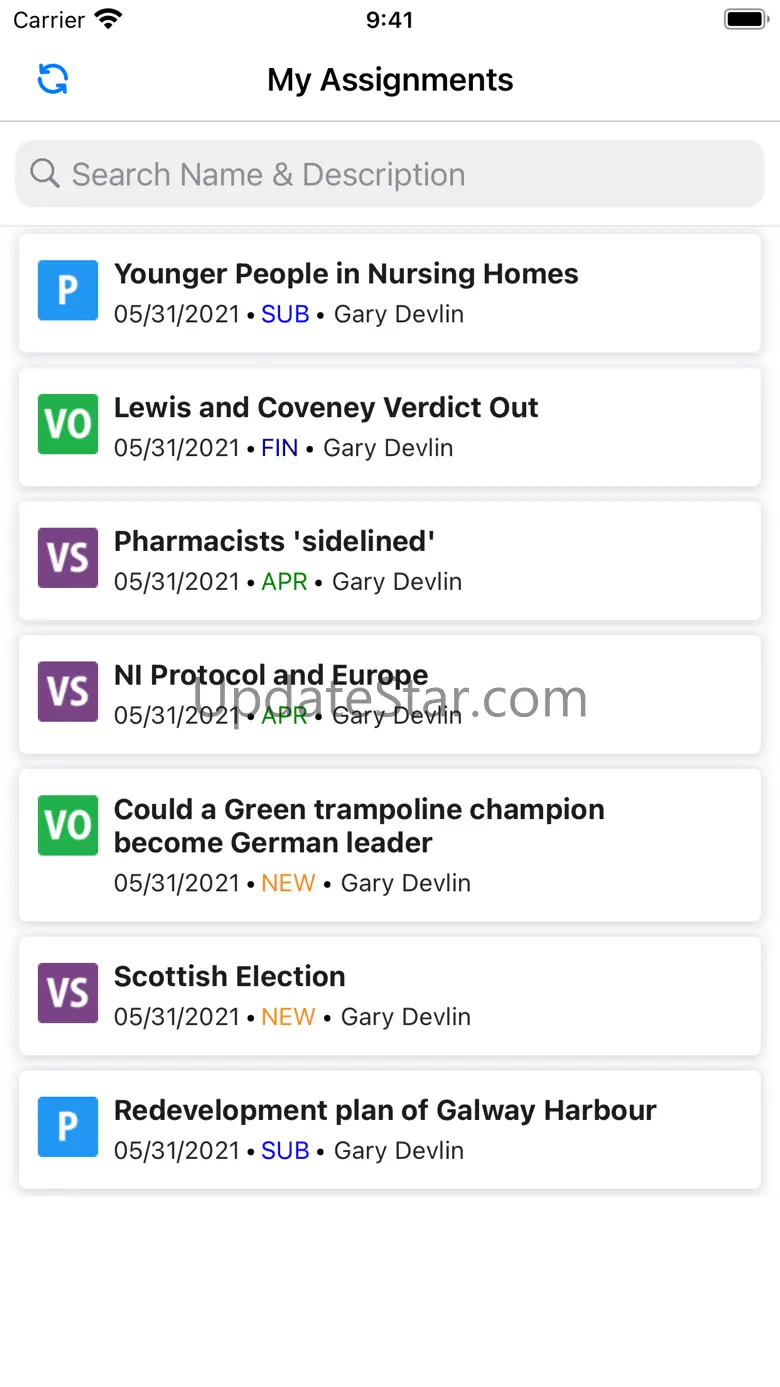Open Lewis and Coveney Verdict Out assignment
This screenshot has width=780, height=1387.
pos(326,408)
